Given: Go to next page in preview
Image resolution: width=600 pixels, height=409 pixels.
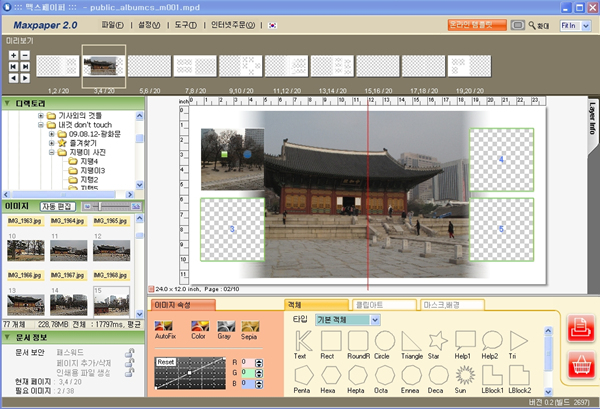Looking at the screenshot, I should (25, 78).
